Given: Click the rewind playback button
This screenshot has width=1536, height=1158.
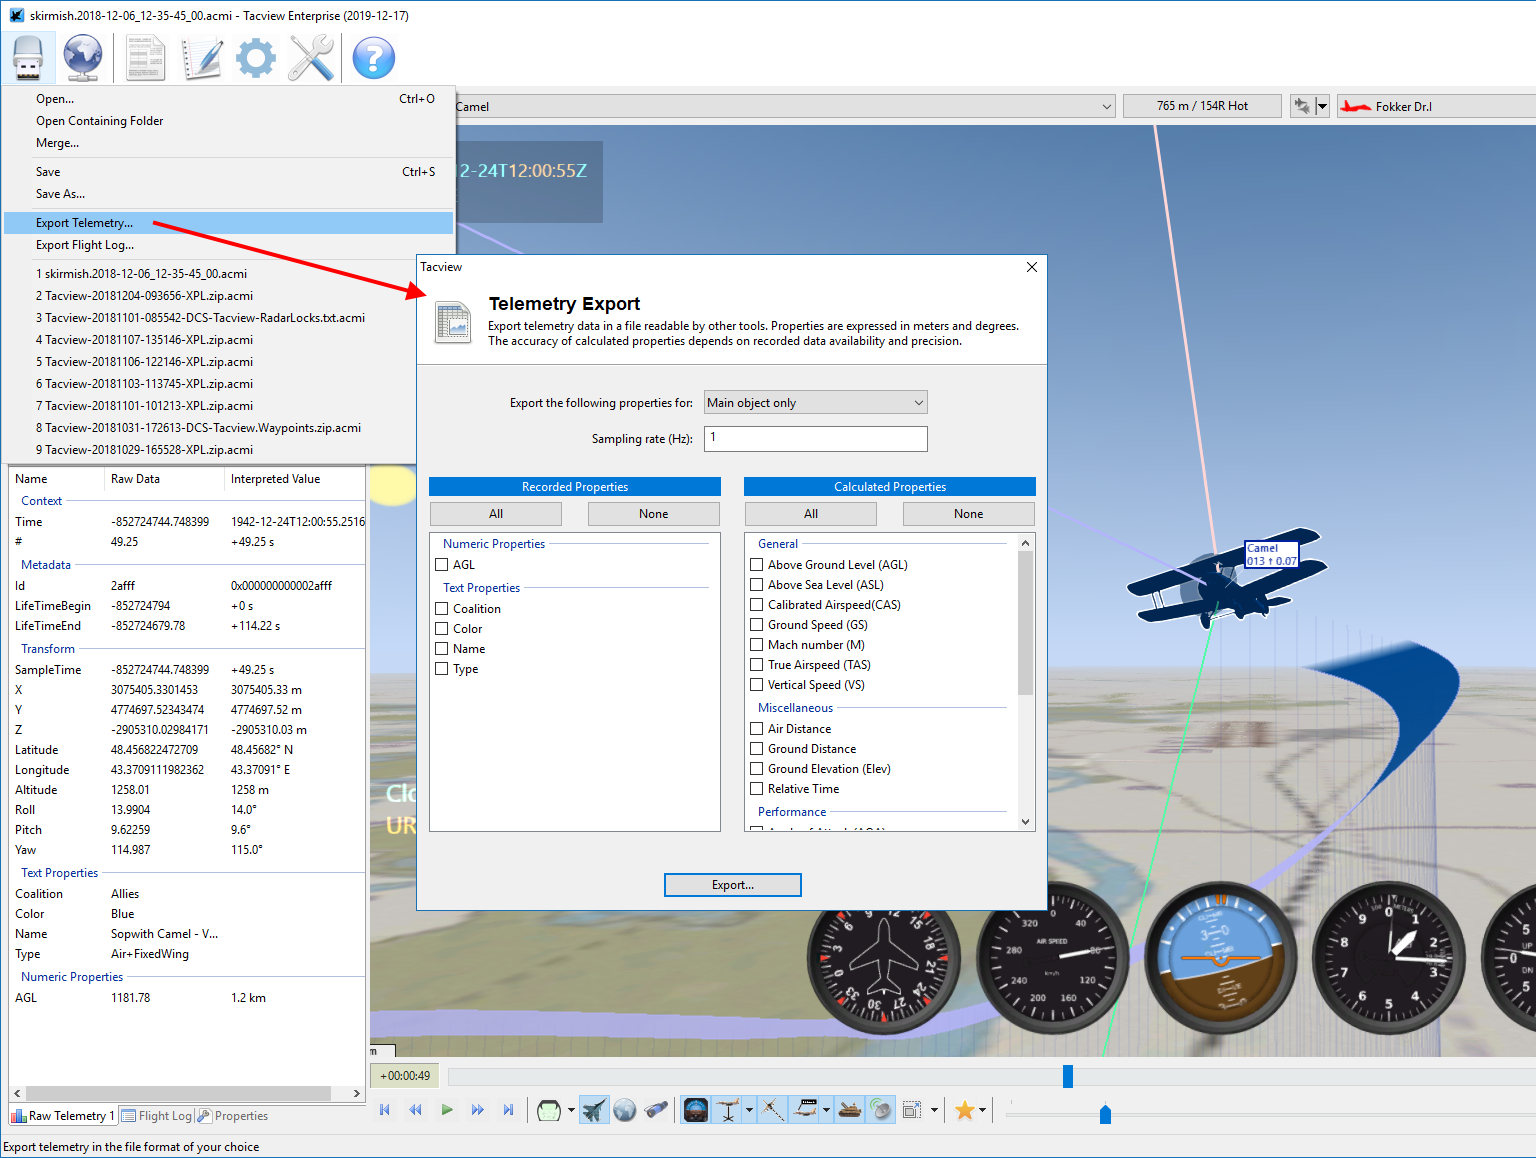Looking at the screenshot, I should pos(415,1110).
